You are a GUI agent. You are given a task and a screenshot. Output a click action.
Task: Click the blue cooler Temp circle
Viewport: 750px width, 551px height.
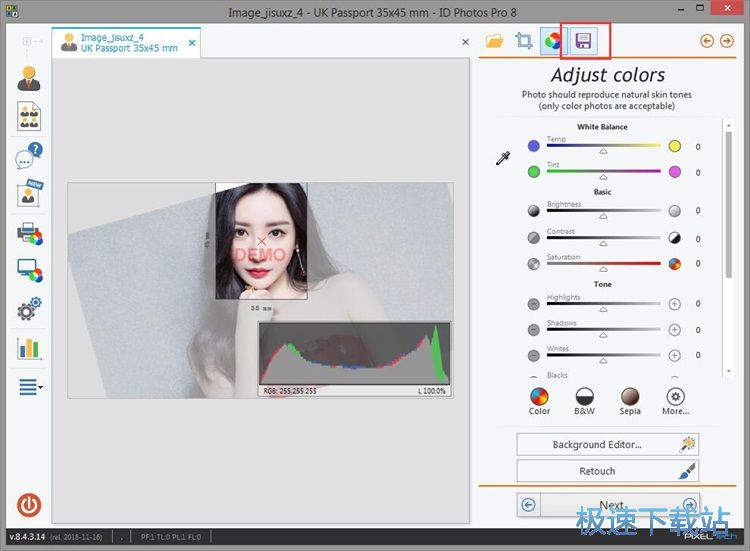pos(534,146)
